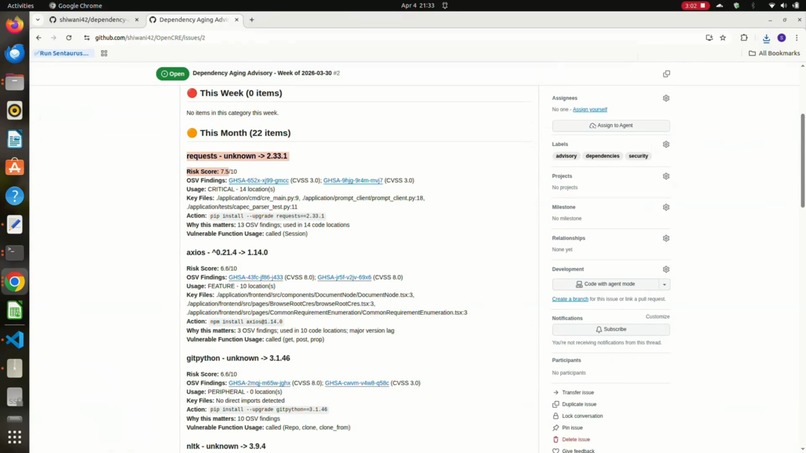Open the Chrome extensions puzzle icon
The height and width of the screenshot is (453, 806).
coord(744,38)
